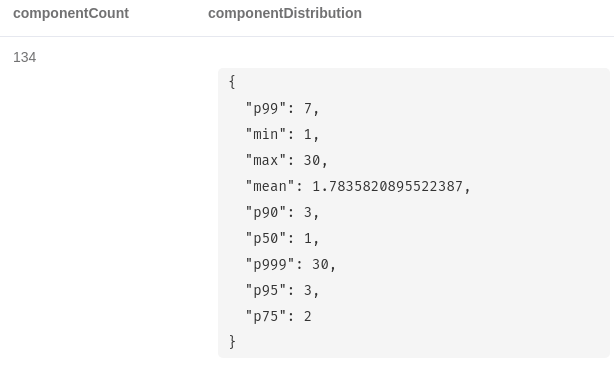This screenshot has height=377, width=614.
Task: Click the componentDistribution column header
Action: tap(285, 13)
